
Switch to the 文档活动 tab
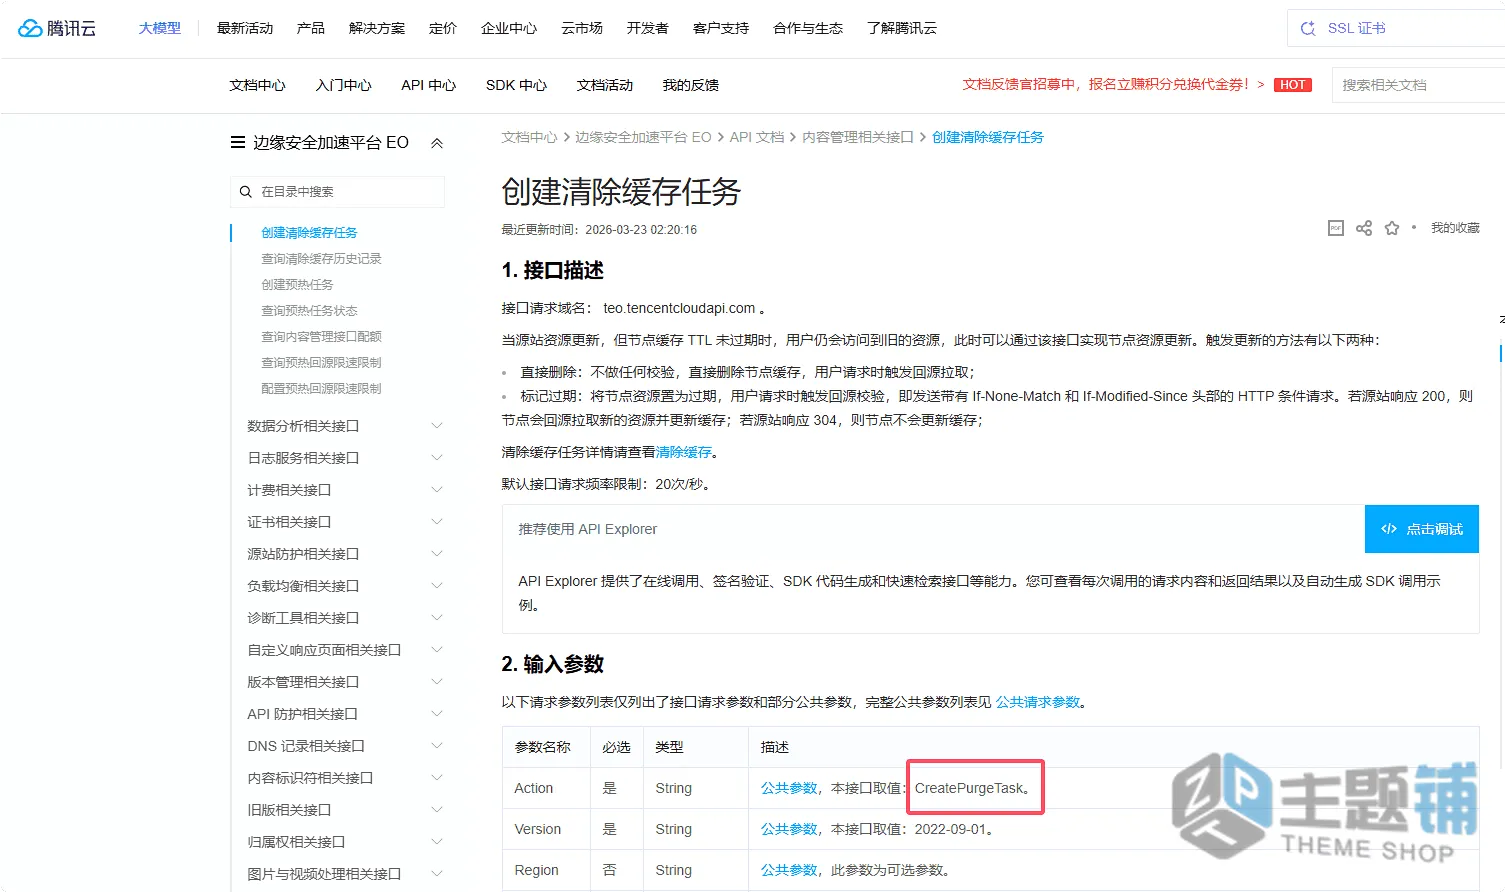(605, 85)
